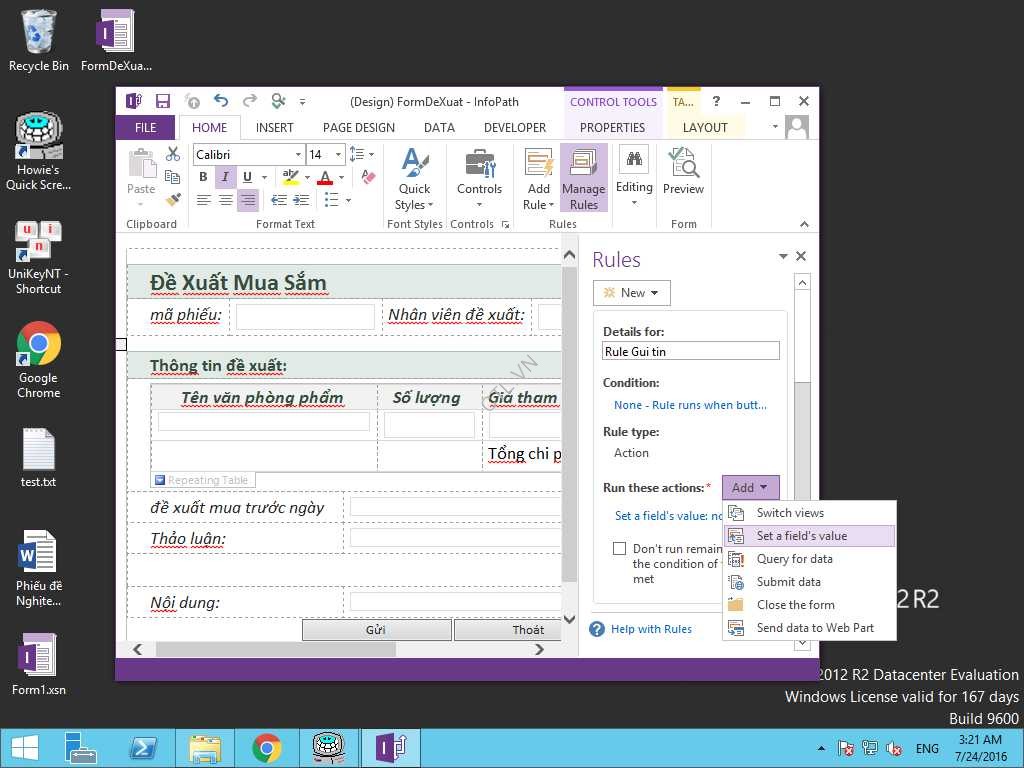Screen dimensions: 1024x768
Task: Click the Clear Formatting eraser icon
Action: click(x=368, y=177)
